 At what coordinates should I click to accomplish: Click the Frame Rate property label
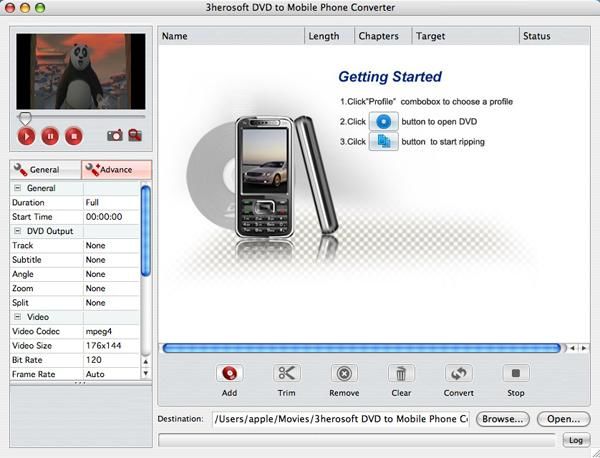(34, 374)
